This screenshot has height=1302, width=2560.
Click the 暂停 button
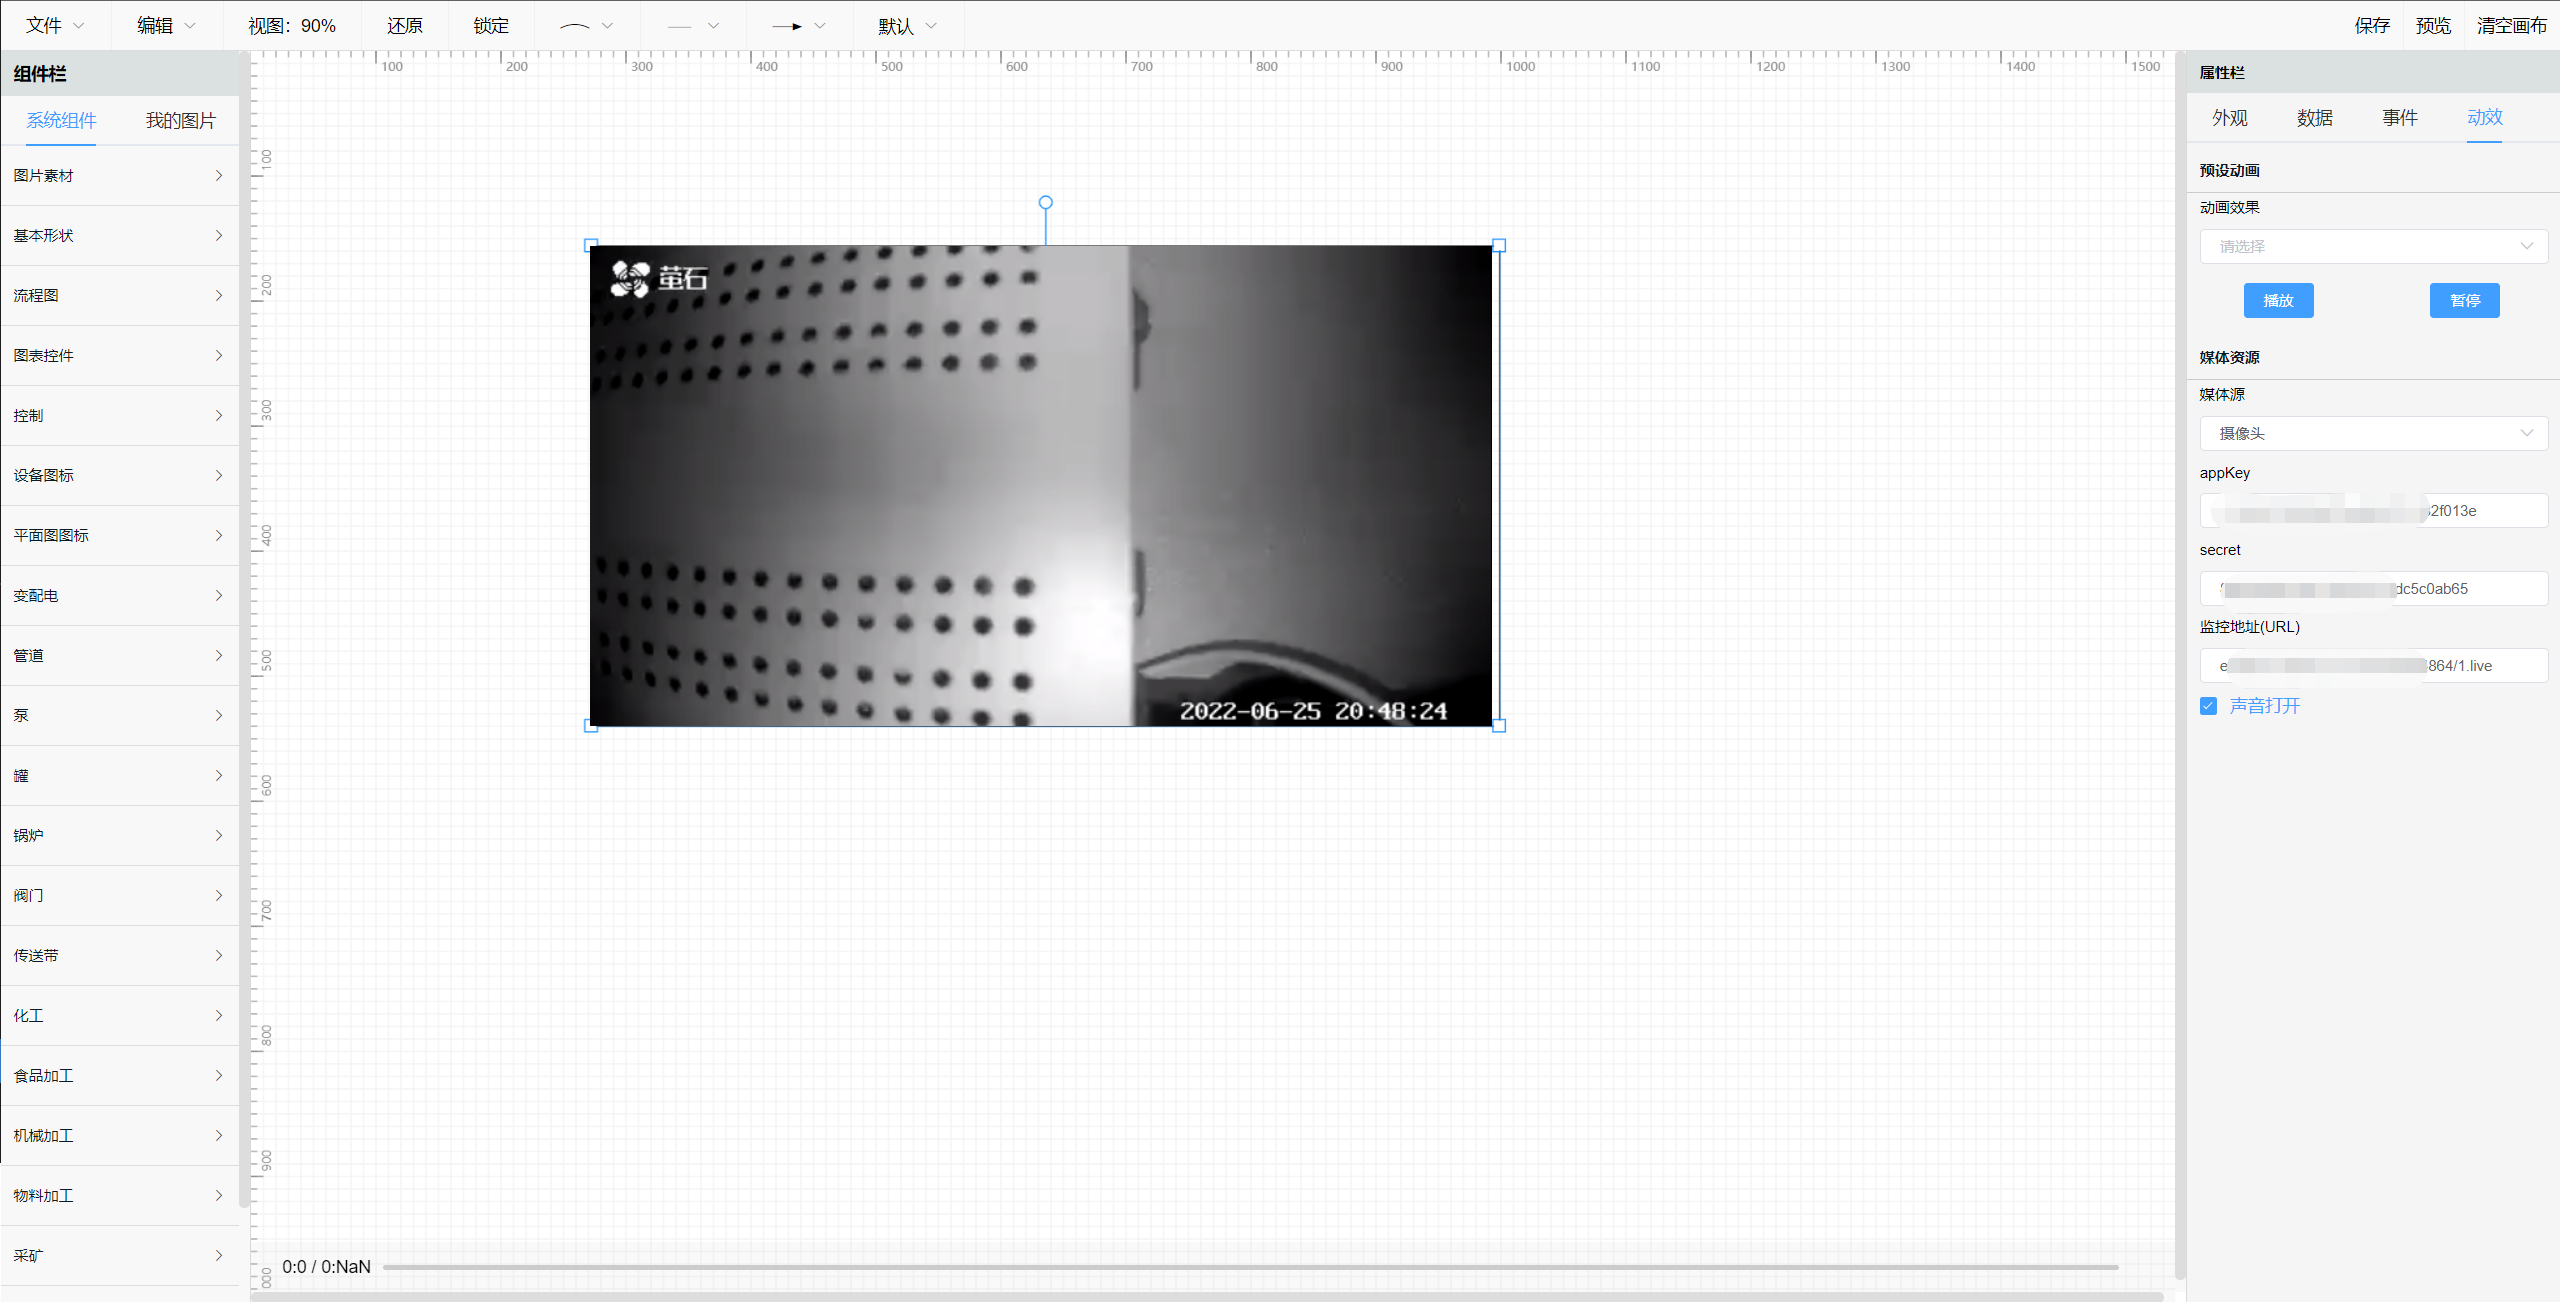point(2463,301)
